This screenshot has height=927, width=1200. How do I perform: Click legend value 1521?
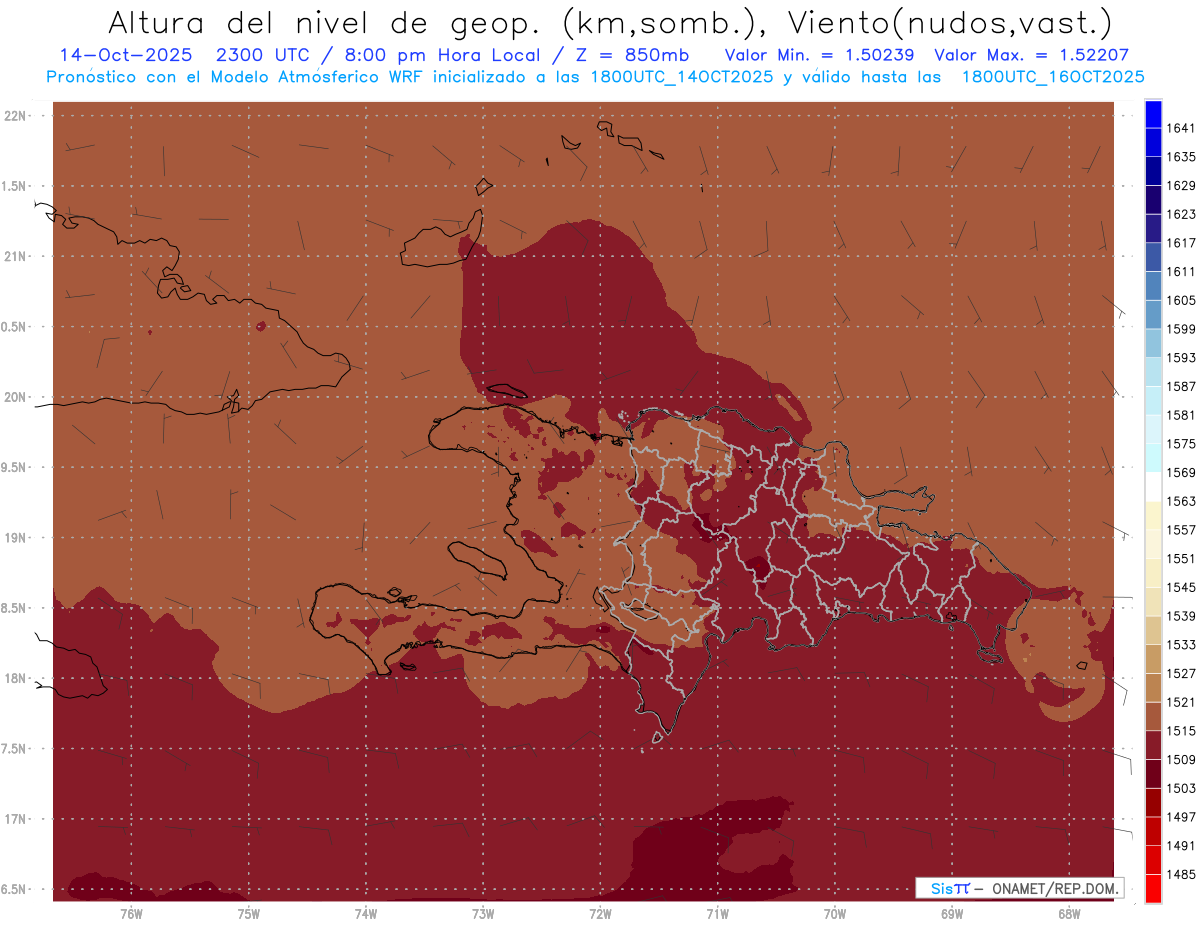1181,702
